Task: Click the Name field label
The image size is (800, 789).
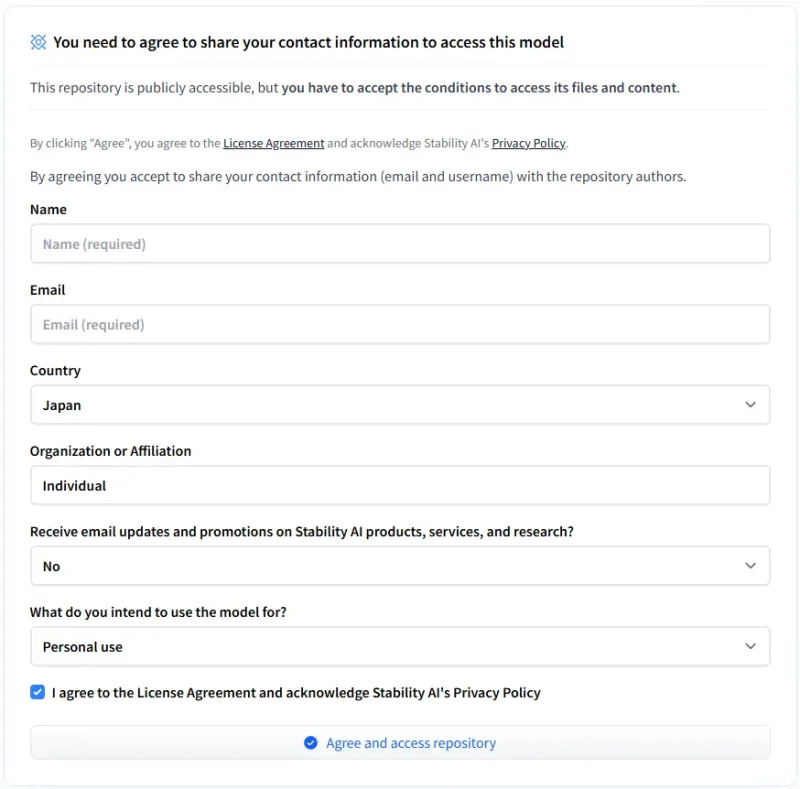Action: tap(48, 209)
